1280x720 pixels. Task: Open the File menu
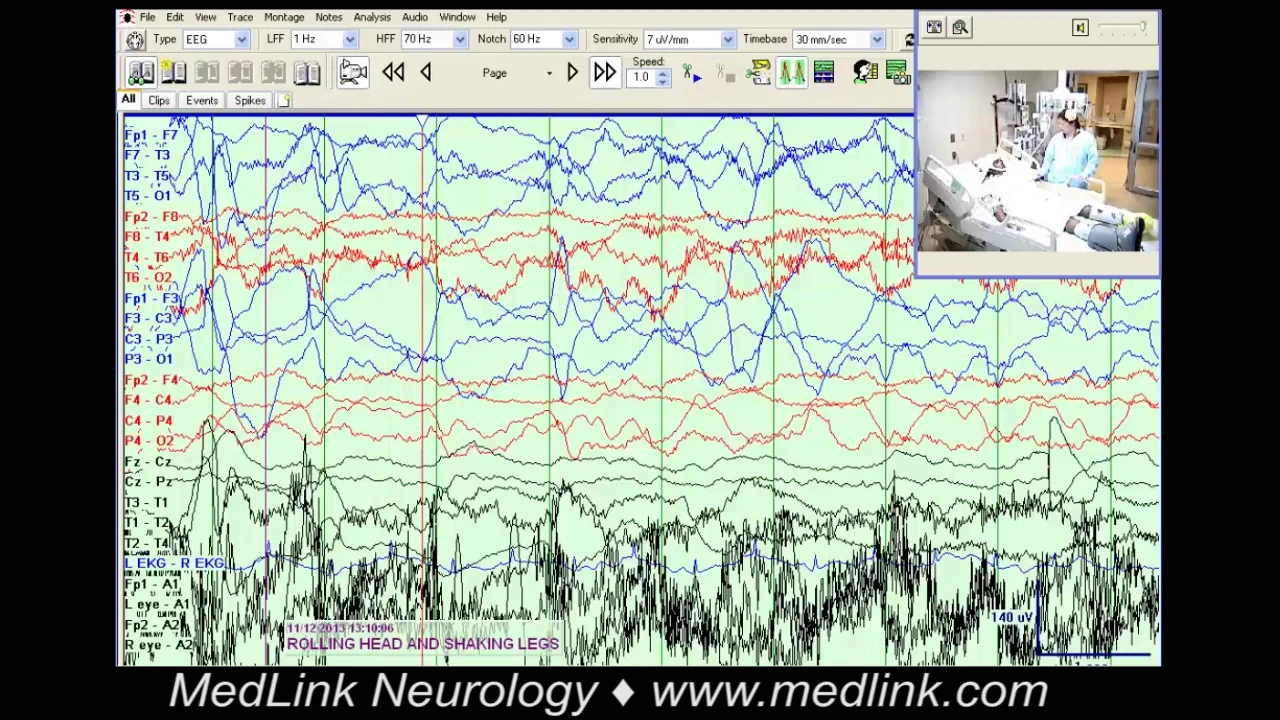147,17
